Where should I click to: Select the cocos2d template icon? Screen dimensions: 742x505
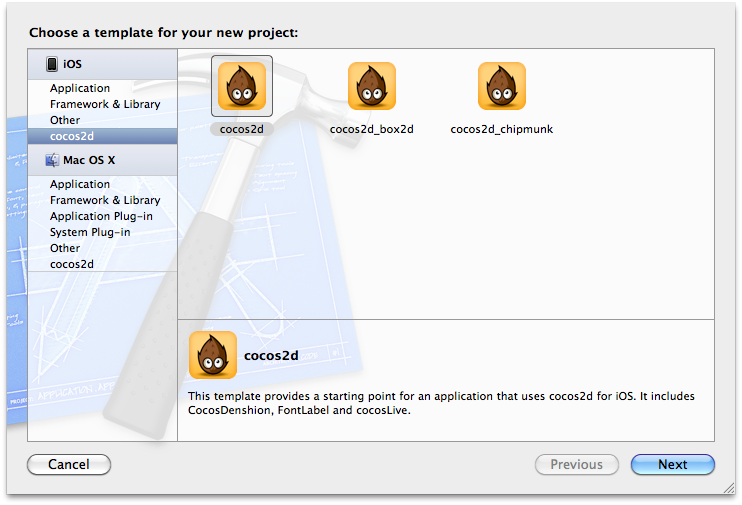pyautogui.click(x=241, y=85)
